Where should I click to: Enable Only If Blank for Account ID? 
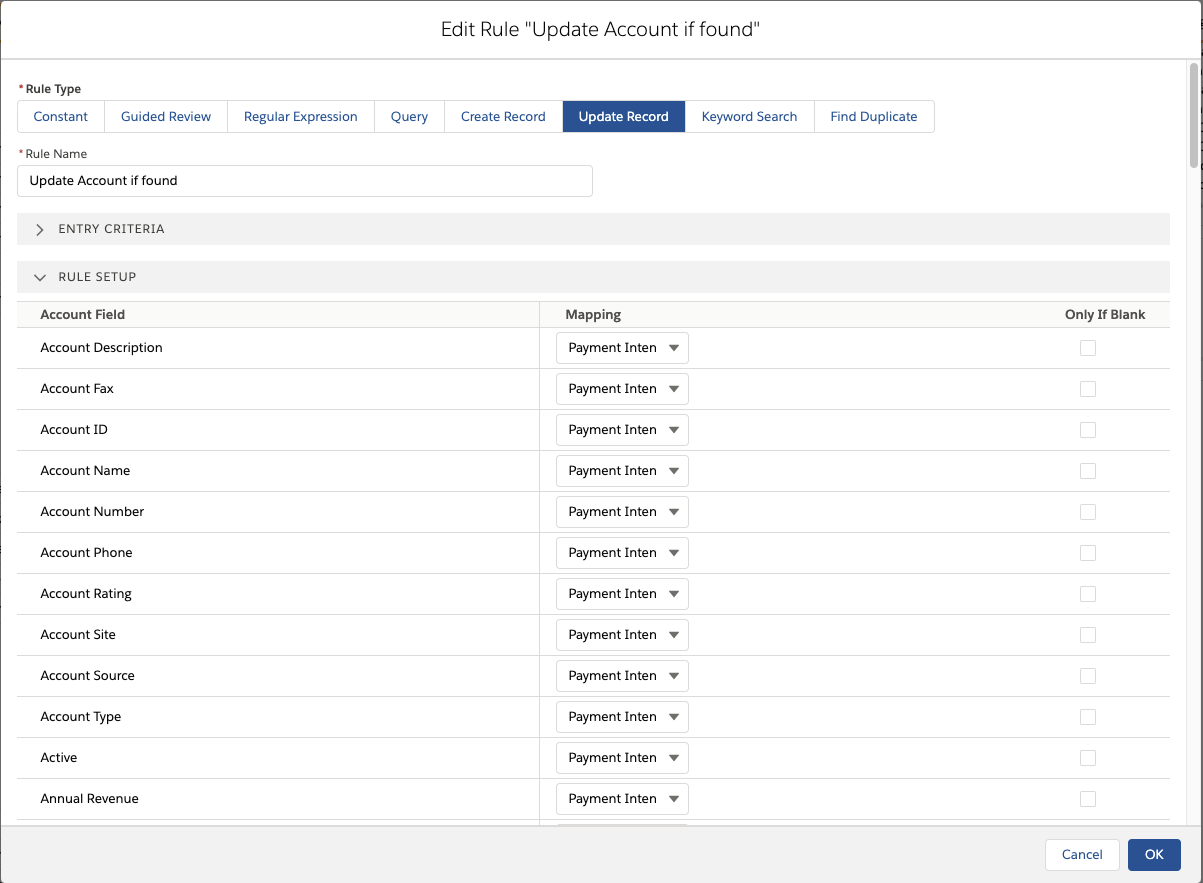[1088, 430]
